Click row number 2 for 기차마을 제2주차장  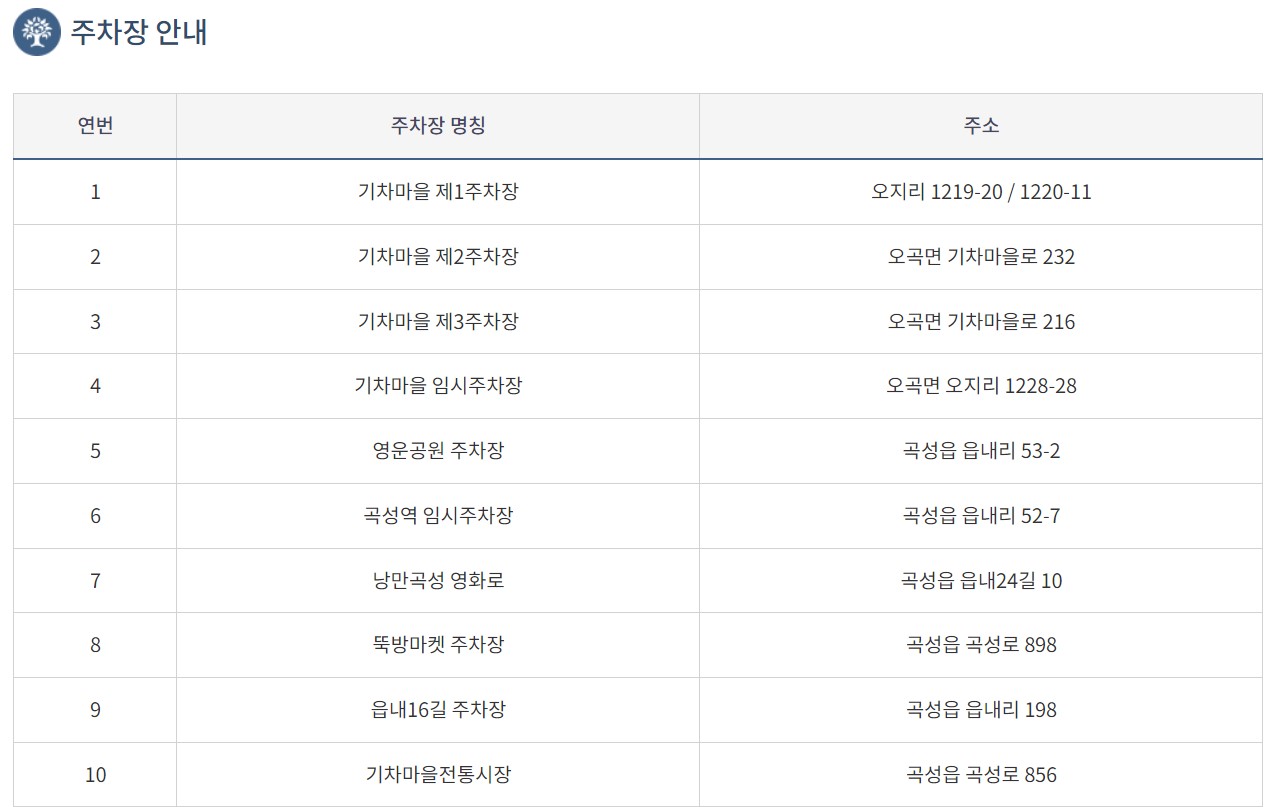95,257
